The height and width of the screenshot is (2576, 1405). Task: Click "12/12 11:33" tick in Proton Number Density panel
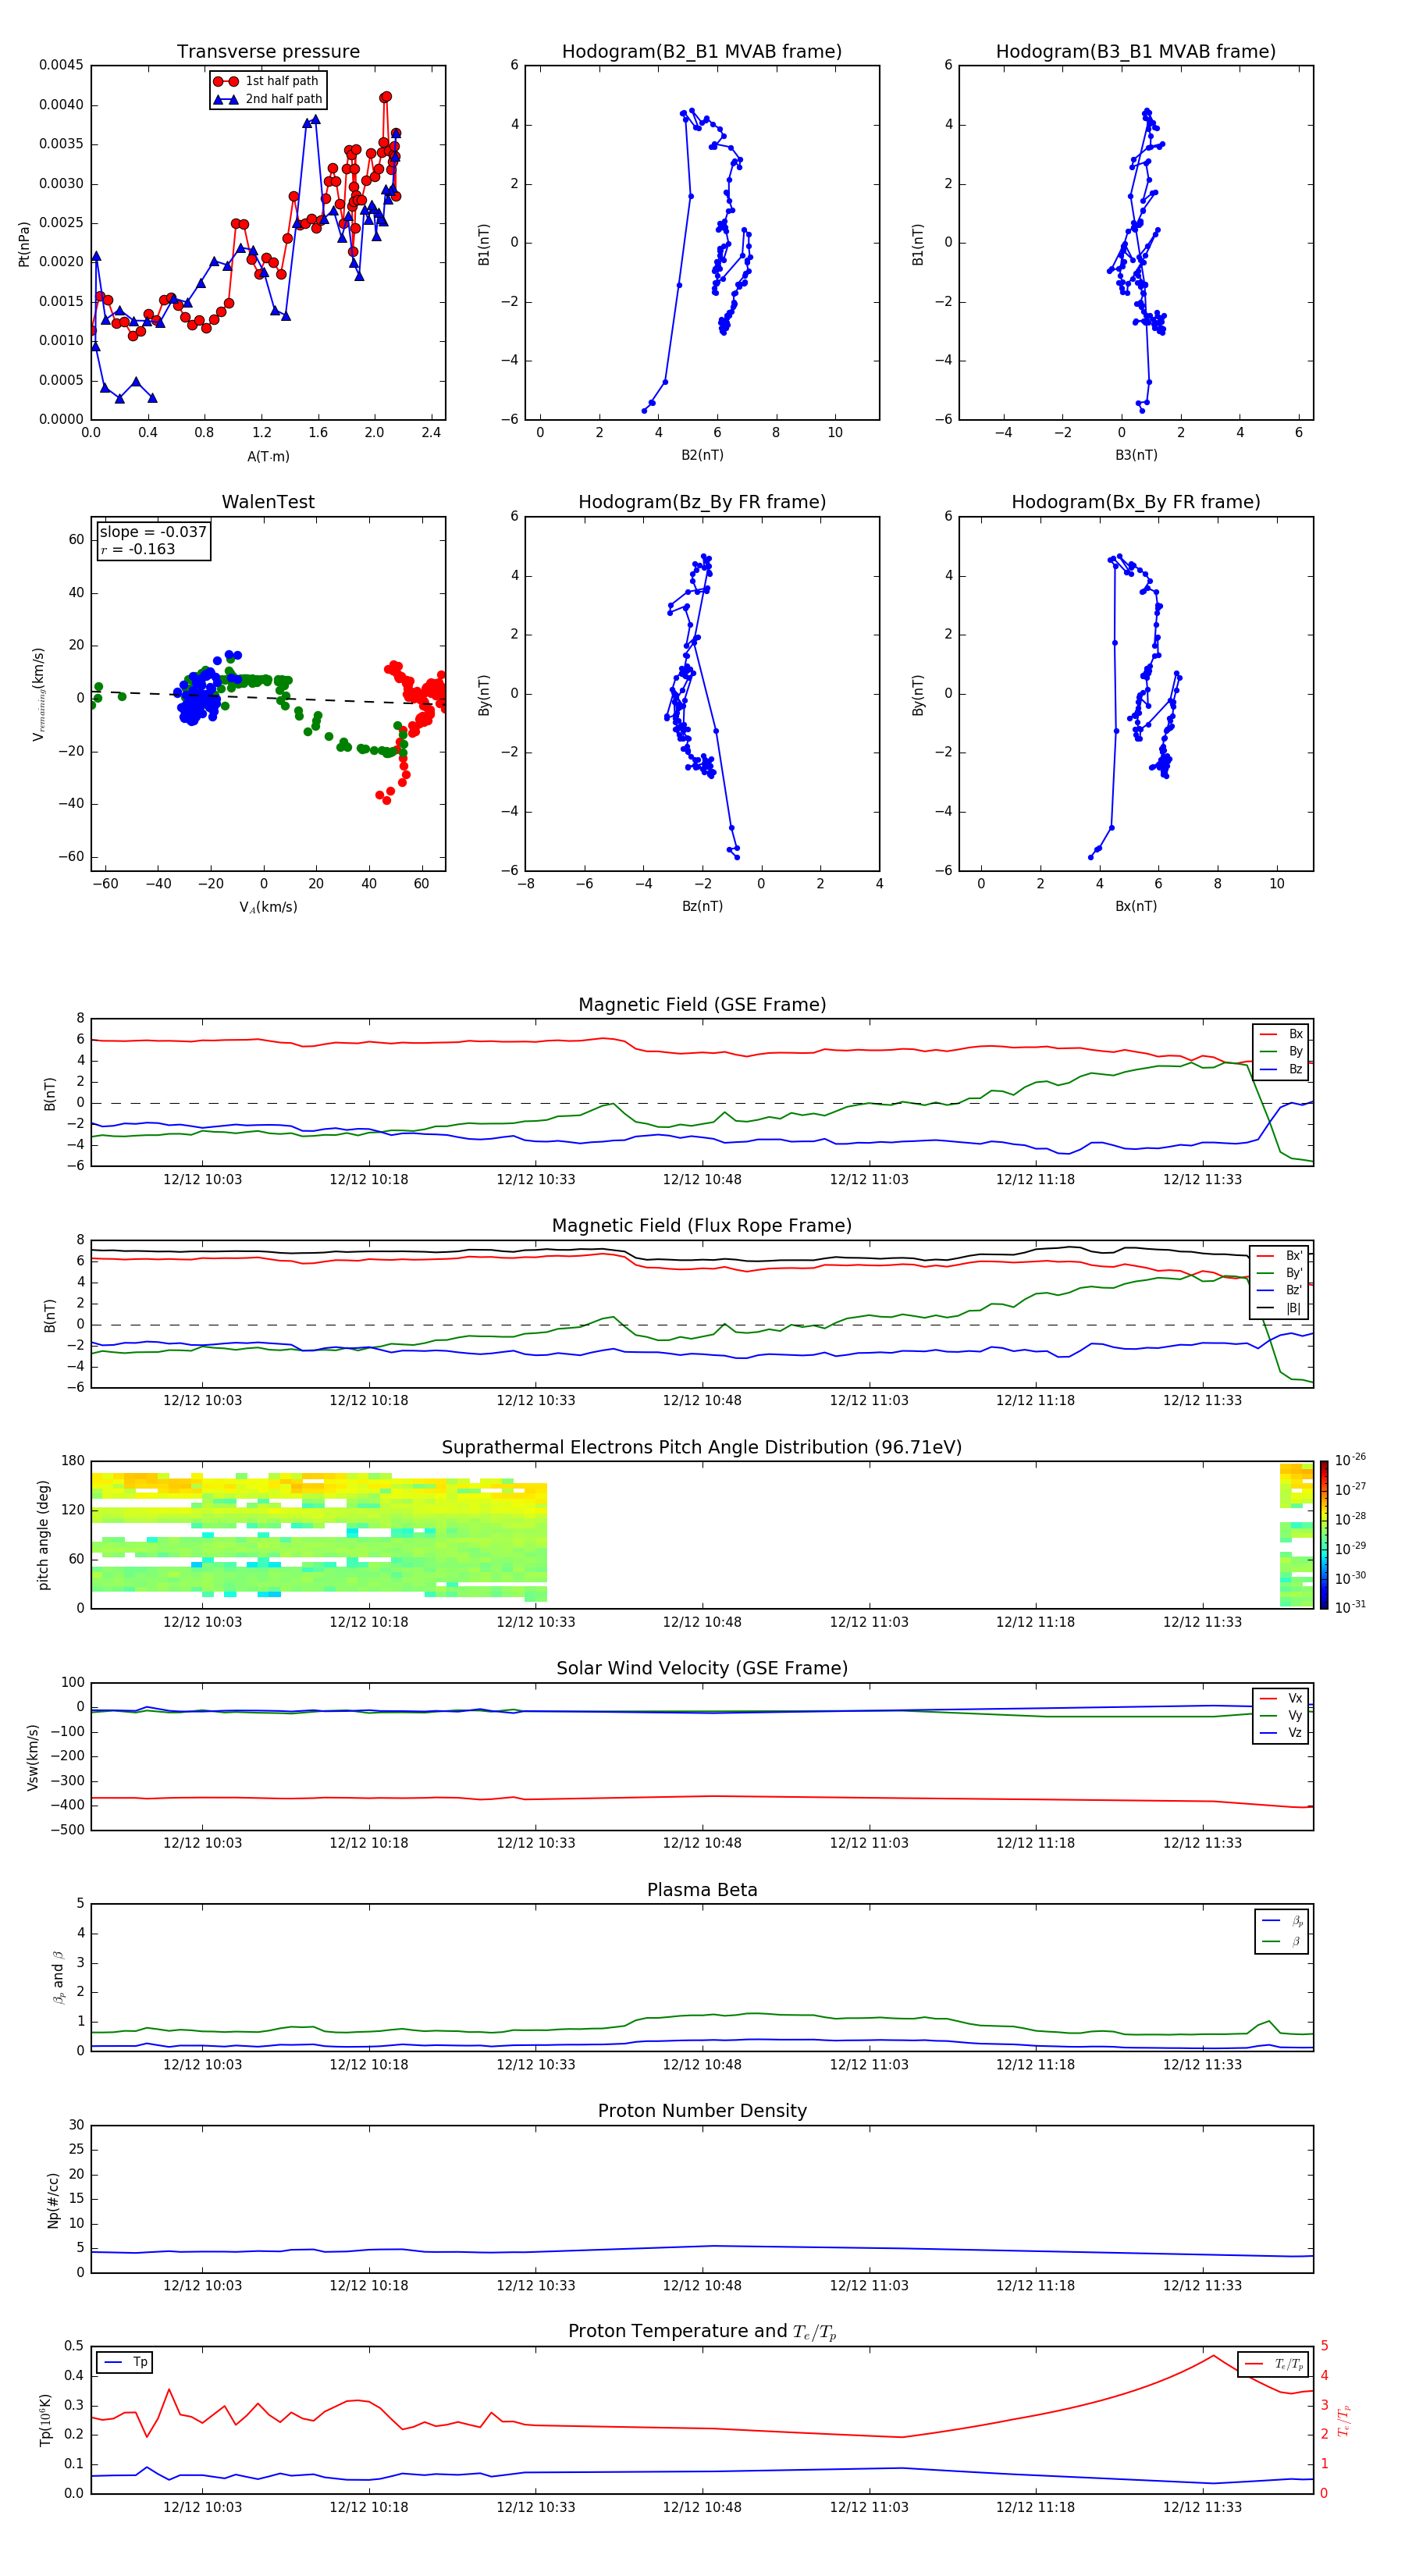[x=1202, y=2285]
